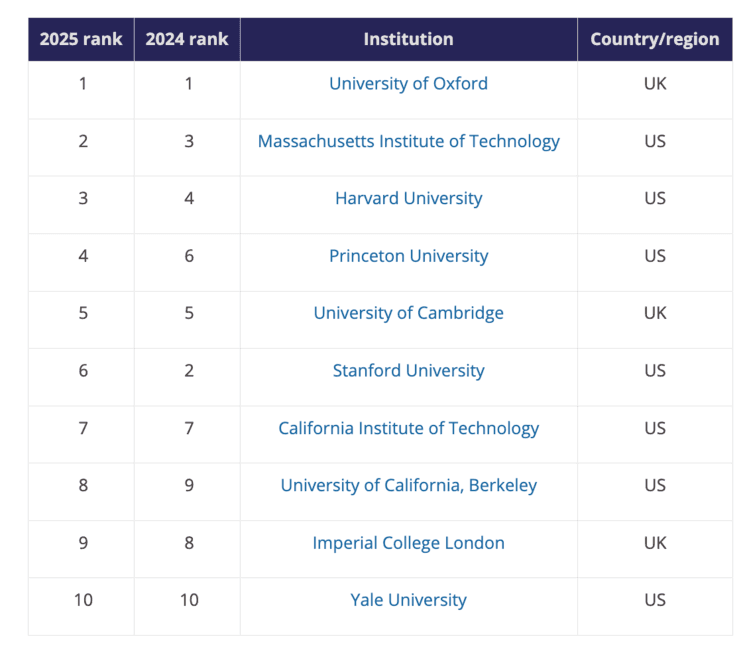745x647 pixels.
Task: Click the Country/region column header
Action: point(654,39)
